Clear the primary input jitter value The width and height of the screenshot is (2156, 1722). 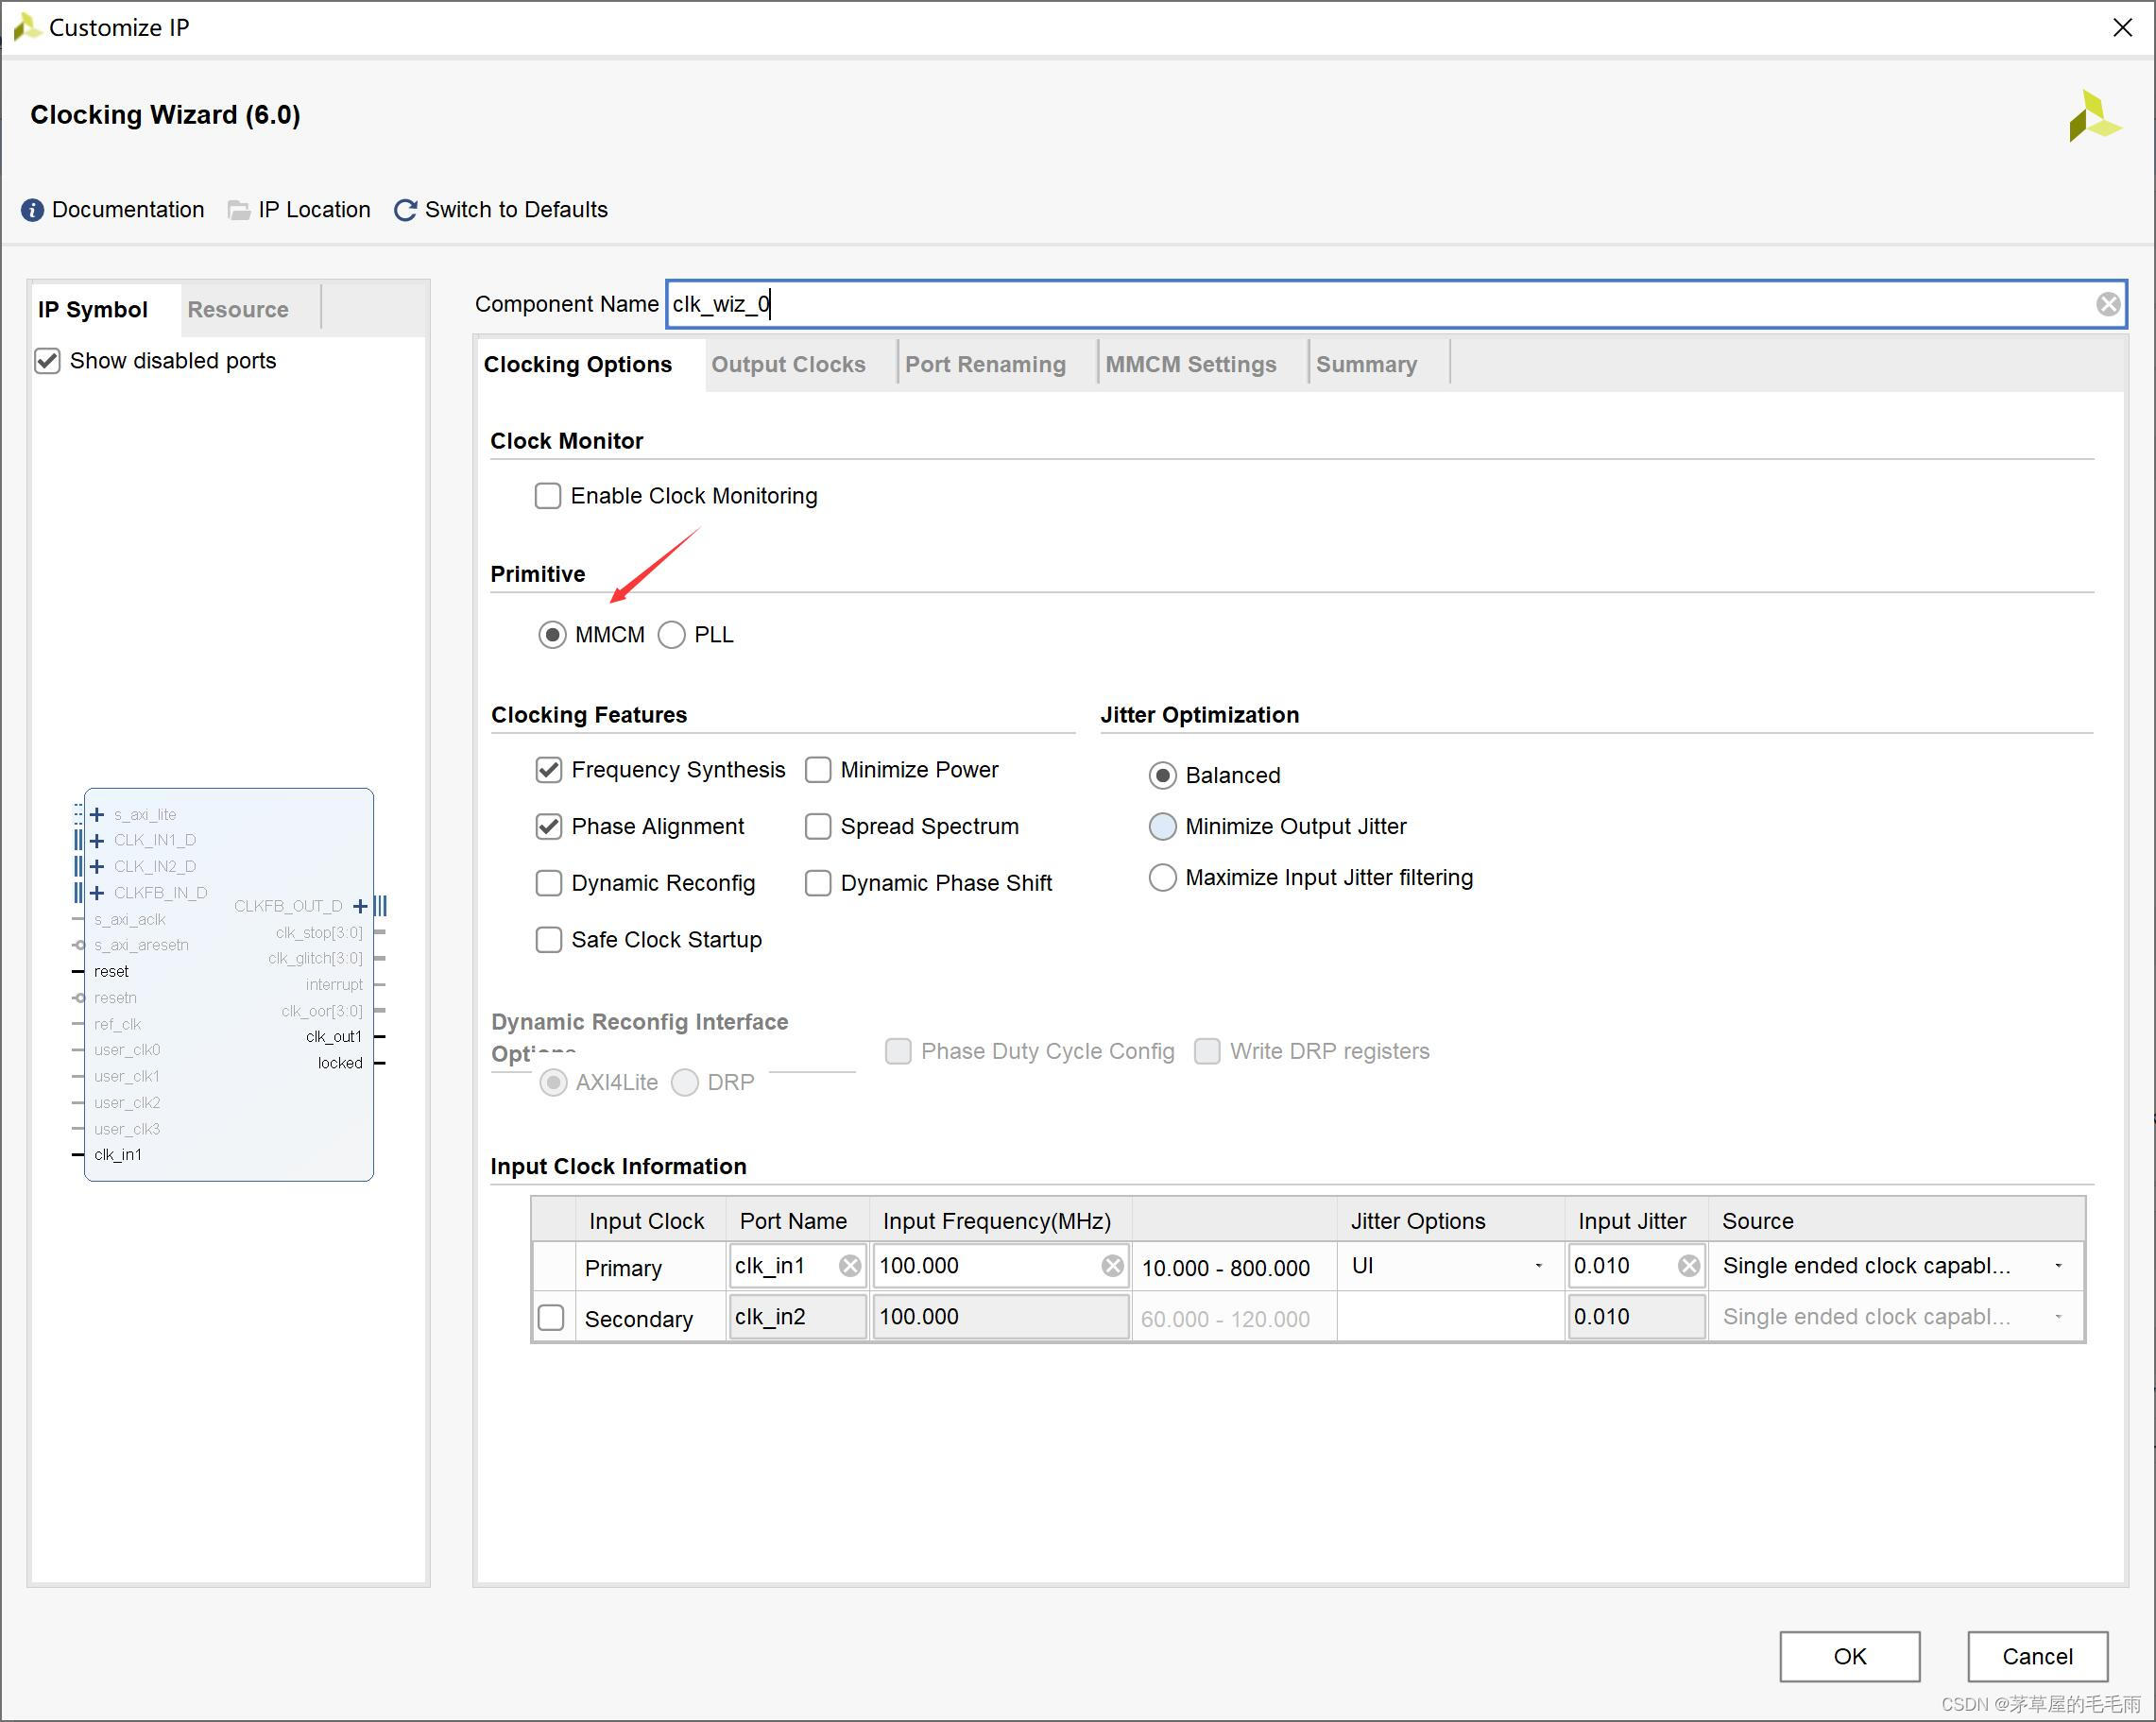[1689, 1266]
